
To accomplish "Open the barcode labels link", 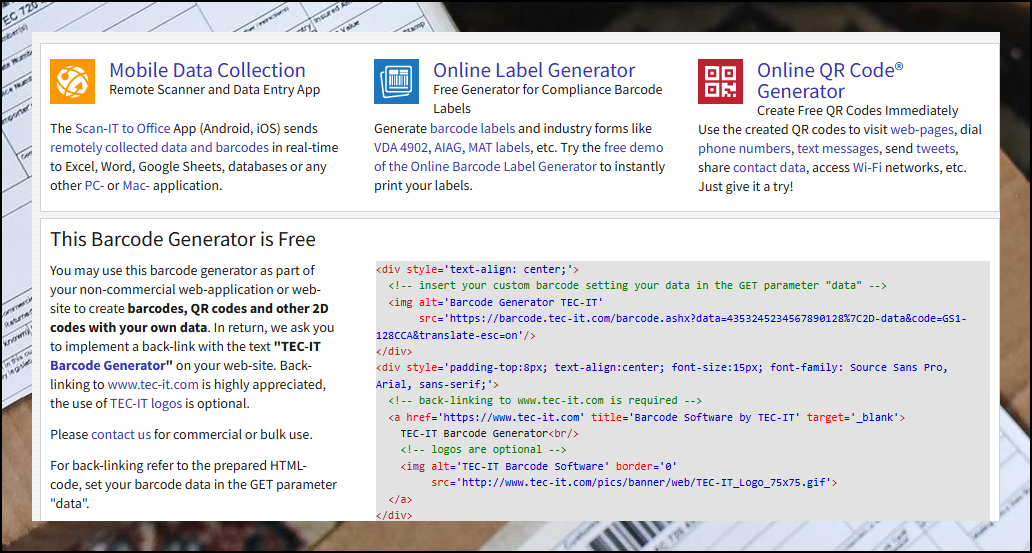I will click(473, 128).
